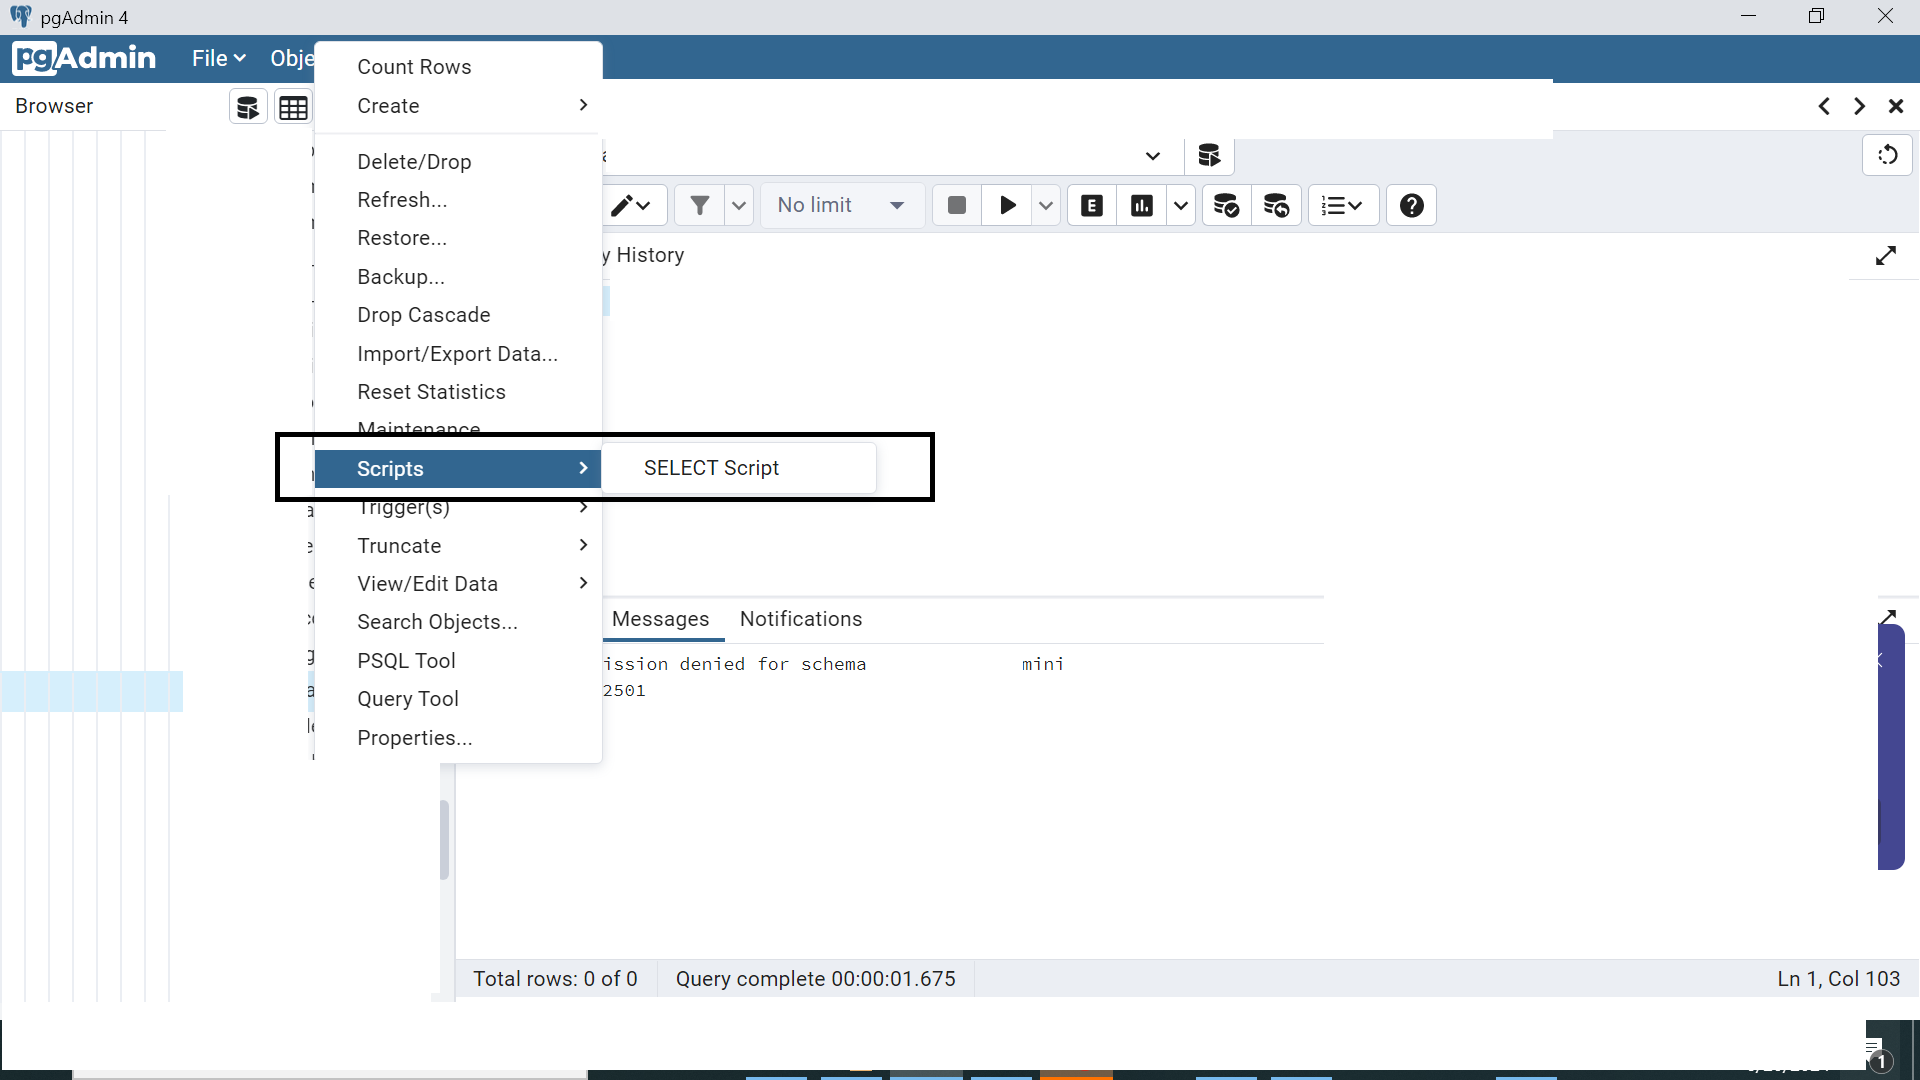Click the vertical scrollbar in browser panel
Viewport: 1920px width, 1080px height.
coord(444,840)
